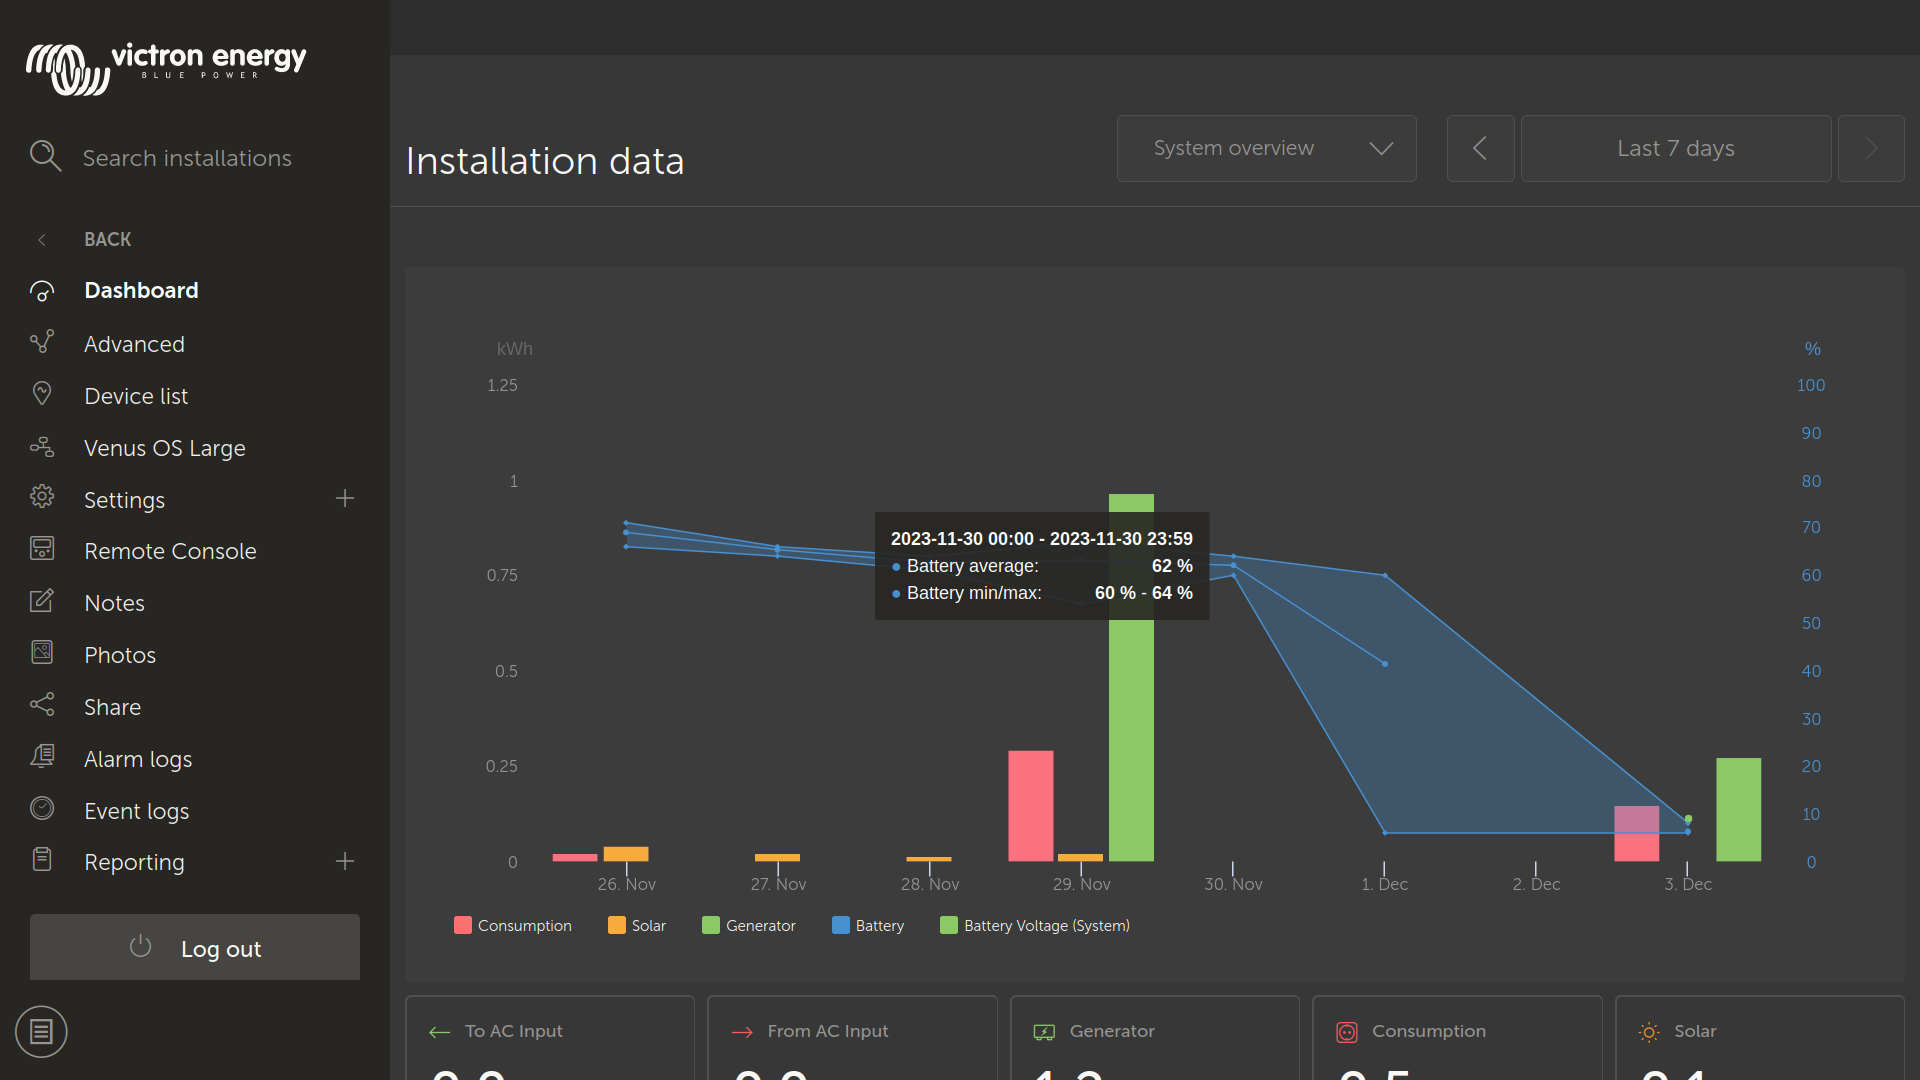Toggle the Battery series in the legend

pos(868,926)
